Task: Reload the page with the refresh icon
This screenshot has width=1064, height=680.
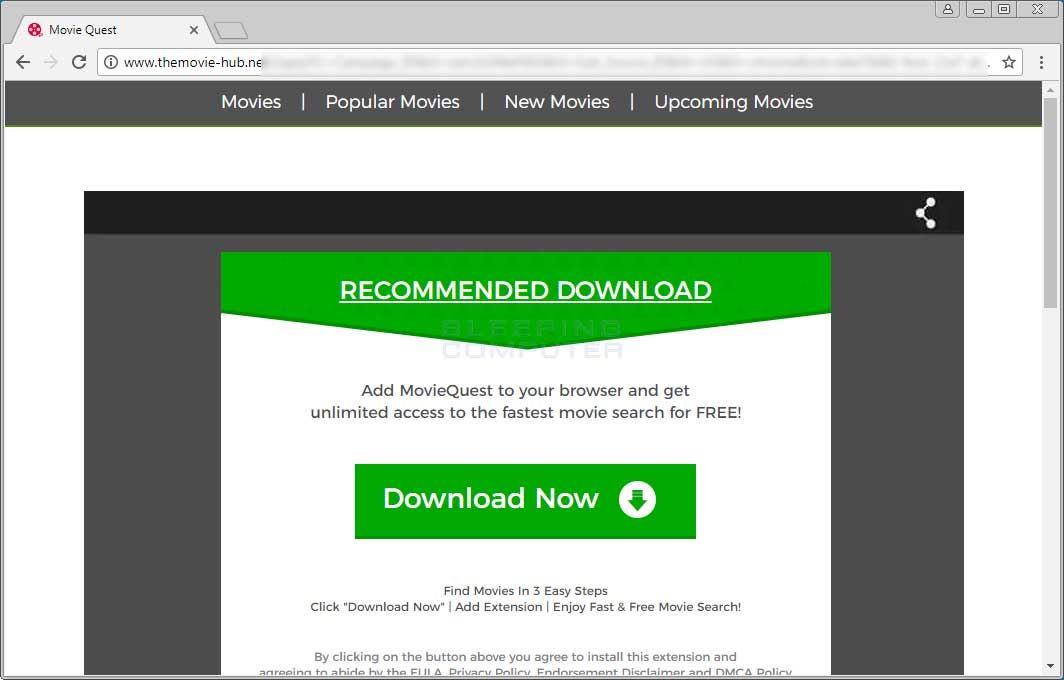Action: click(x=79, y=62)
